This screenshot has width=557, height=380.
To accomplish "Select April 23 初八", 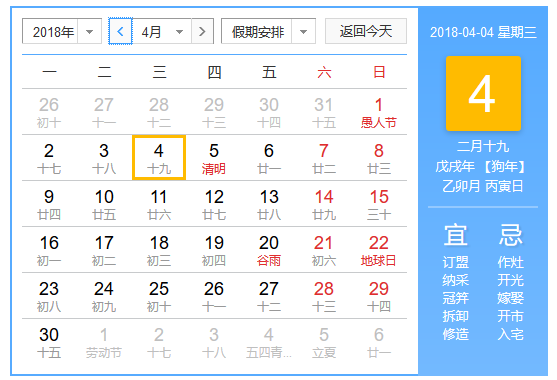I will click(x=49, y=296).
